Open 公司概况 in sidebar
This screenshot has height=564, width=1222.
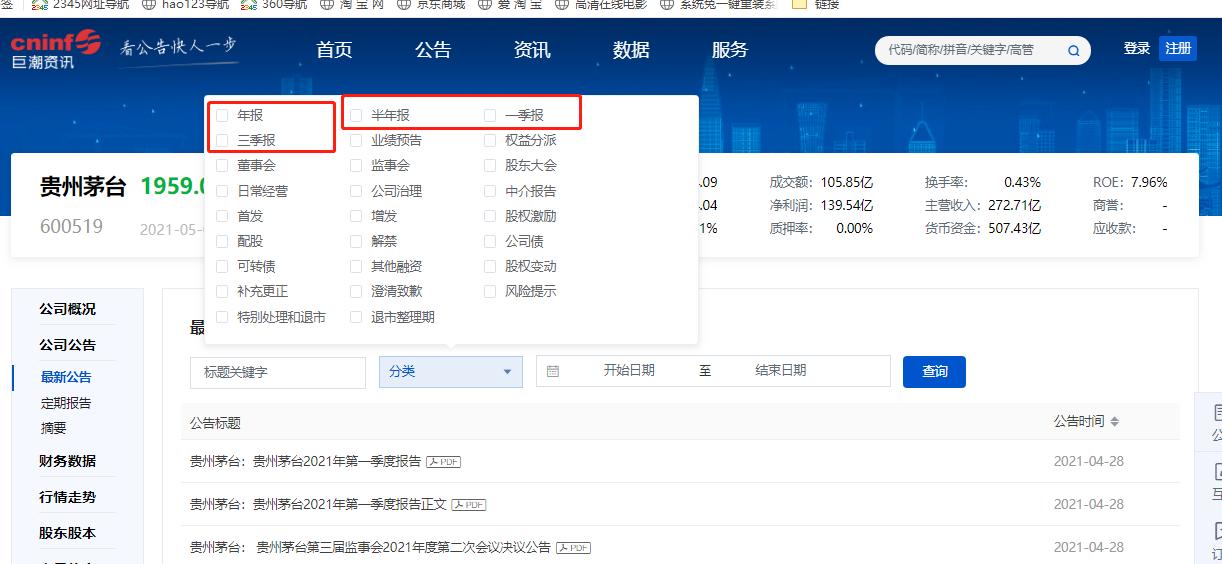[x=68, y=309]
